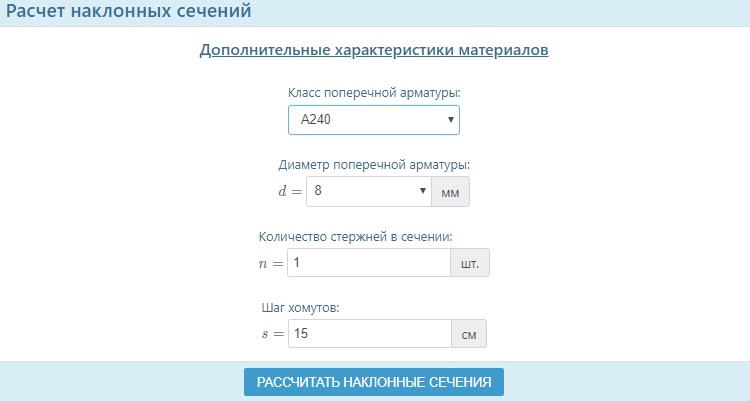Viewport: 750px width, 401px height.
Task: Click the 'шт.' unit box
Action: (470, 263)
